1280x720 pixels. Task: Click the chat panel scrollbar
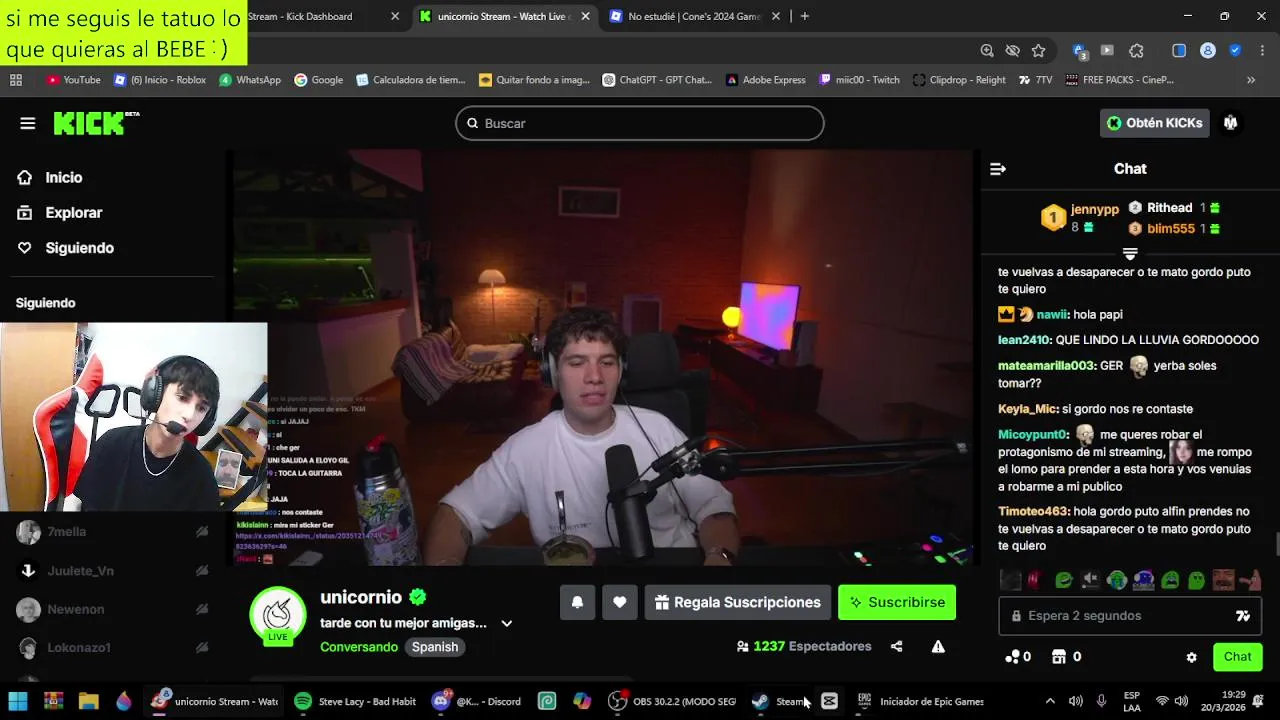1276,545
